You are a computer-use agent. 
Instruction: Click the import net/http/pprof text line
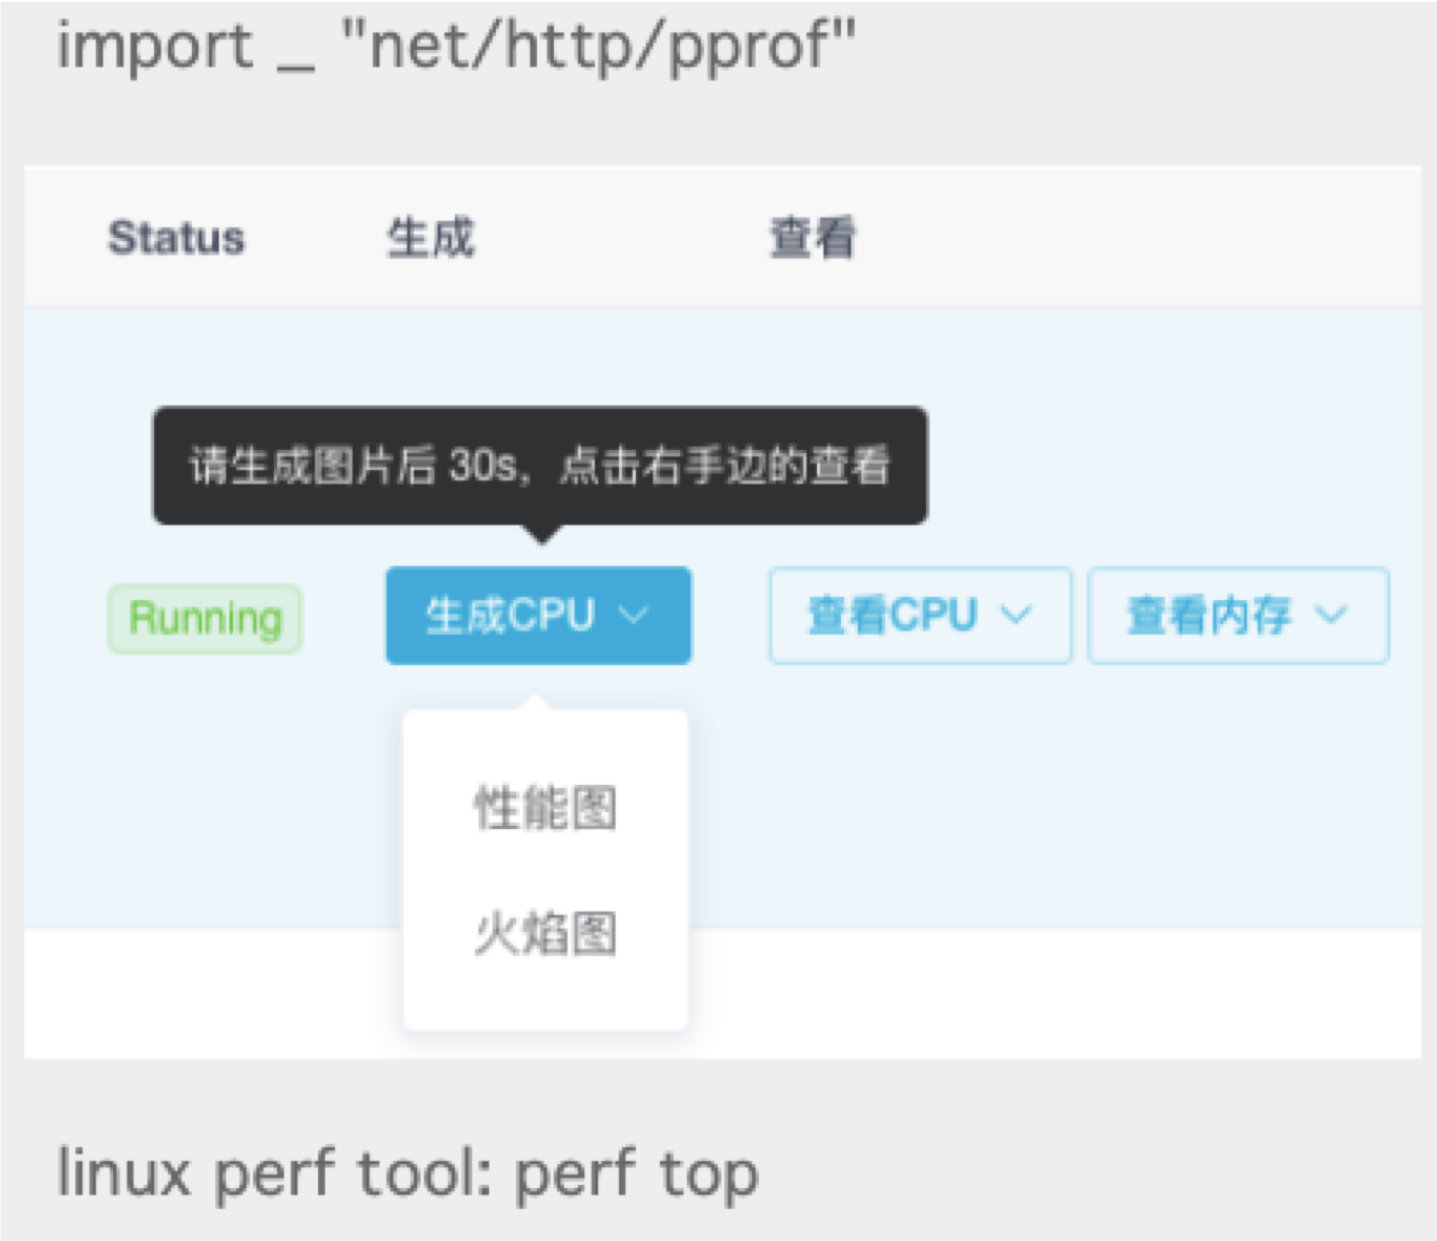[x=456, y=47]
